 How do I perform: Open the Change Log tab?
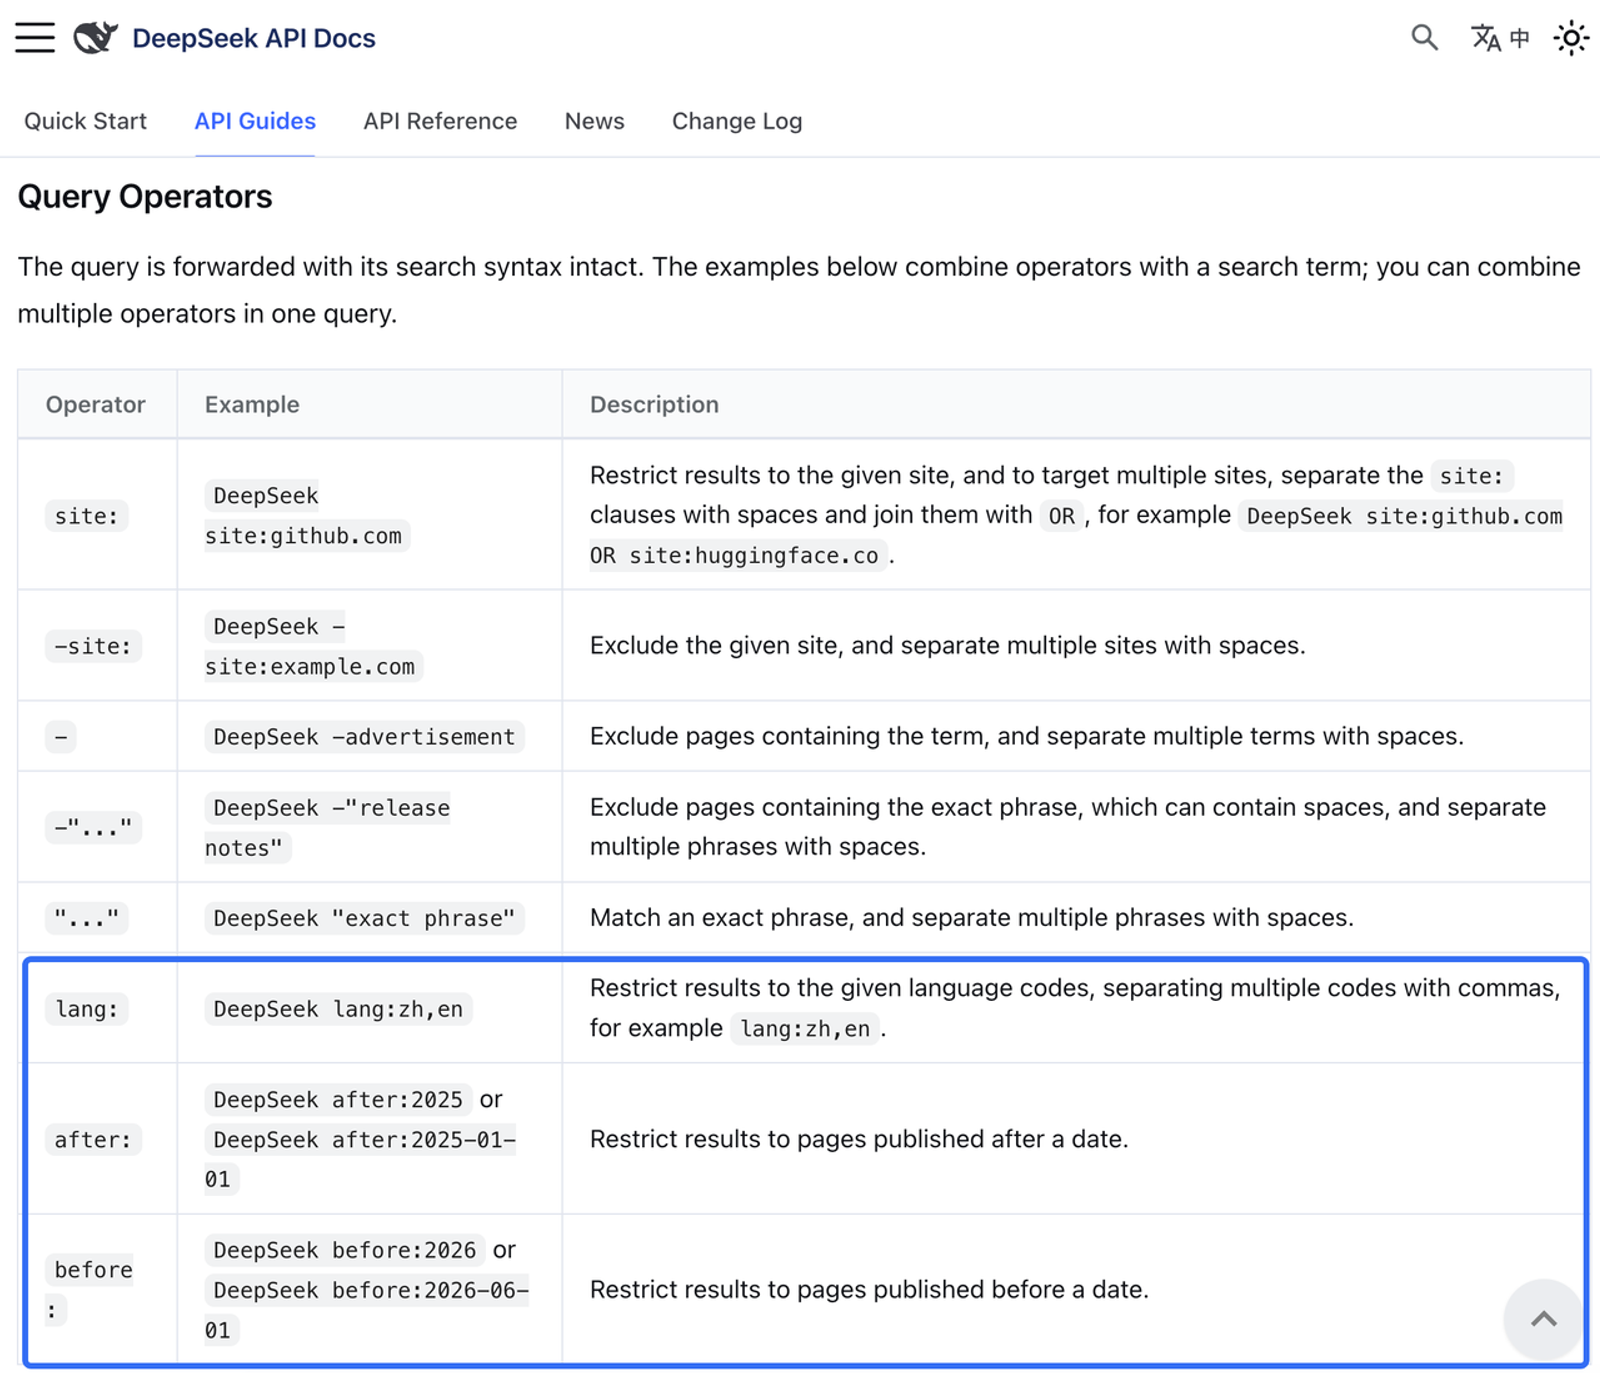coord(737,121)
